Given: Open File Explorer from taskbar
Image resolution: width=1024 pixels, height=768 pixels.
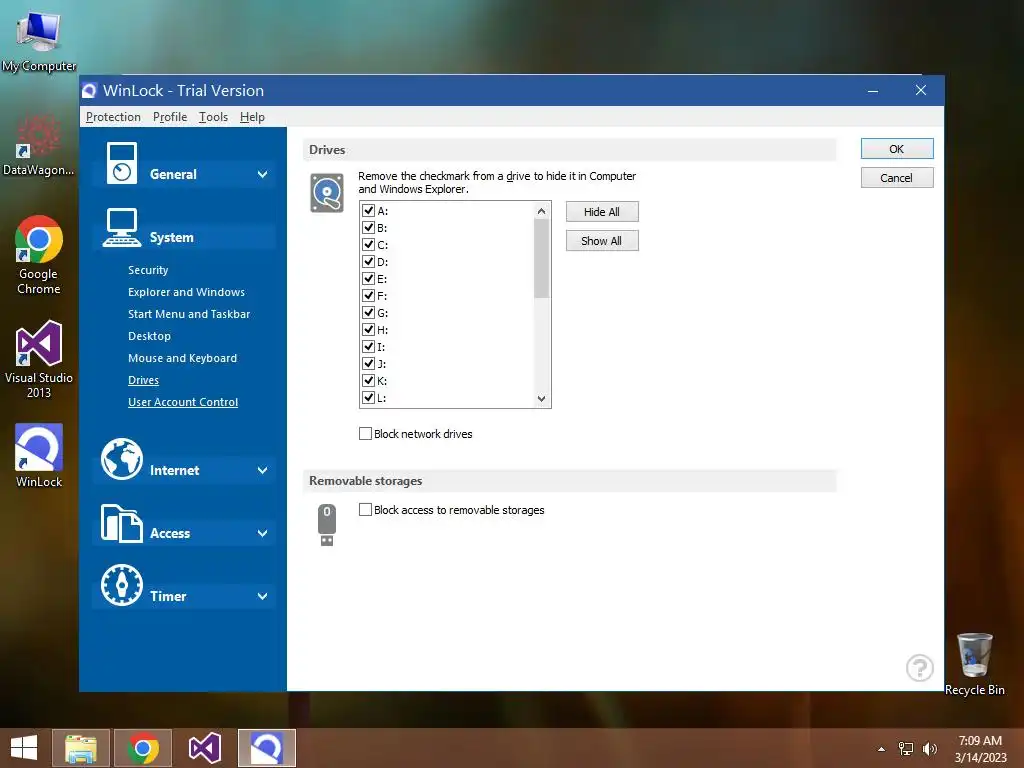Looking at the screenshot, I should click(x=81, y=748).
